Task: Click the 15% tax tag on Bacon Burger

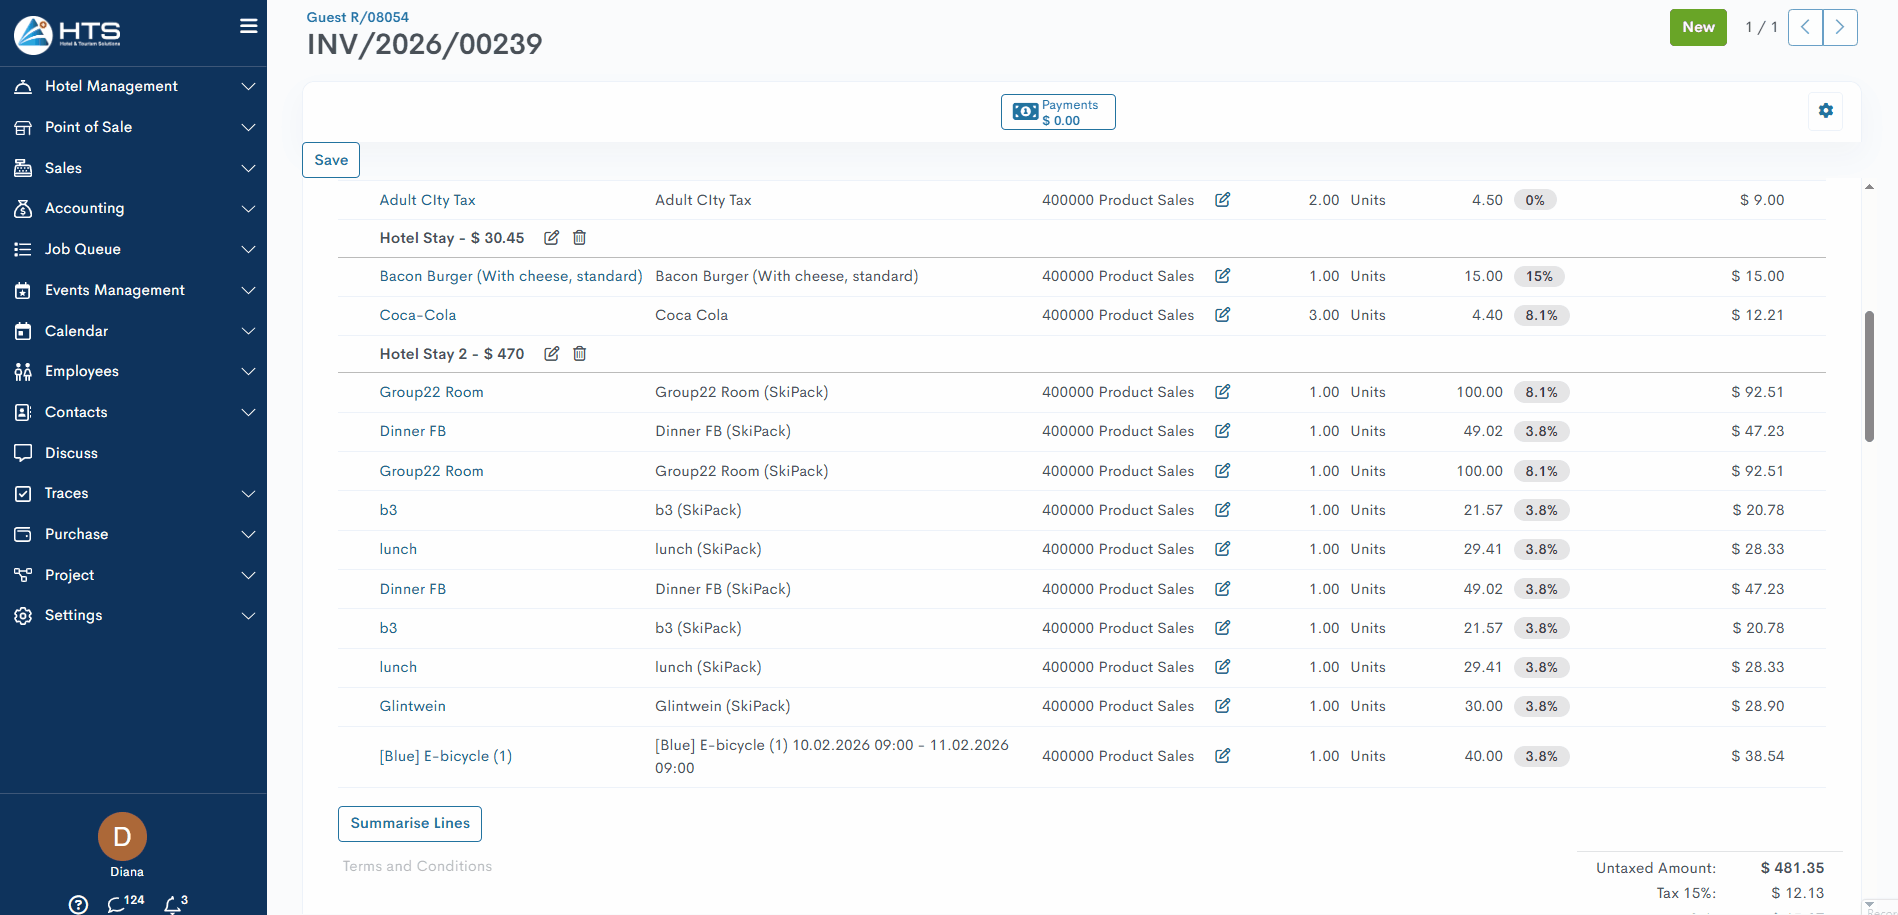Action: point(1539,277)
